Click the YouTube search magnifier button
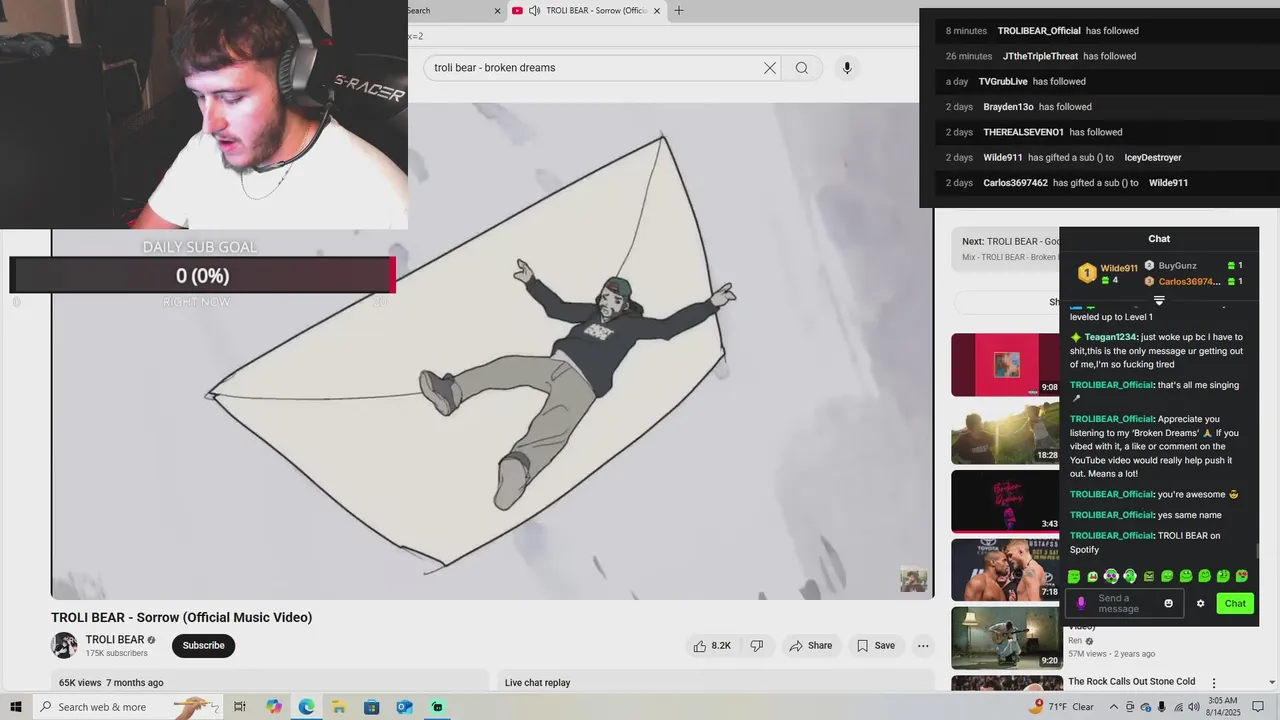Image resolution: width=1280 pixels, height=720 pixels. (x=802, y=68)
